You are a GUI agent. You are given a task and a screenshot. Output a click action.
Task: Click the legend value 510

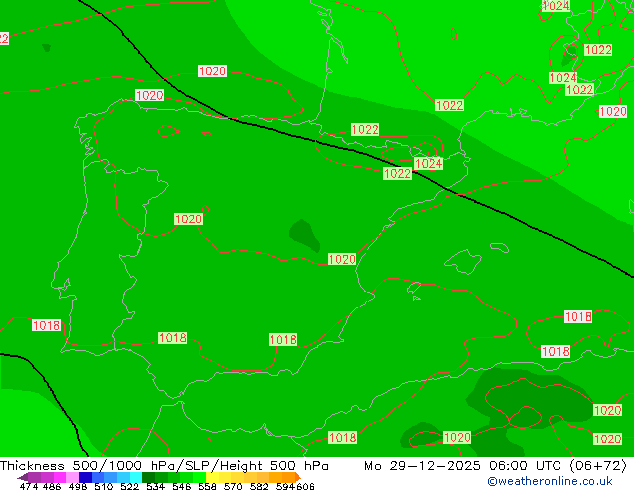tap(104, 486)
